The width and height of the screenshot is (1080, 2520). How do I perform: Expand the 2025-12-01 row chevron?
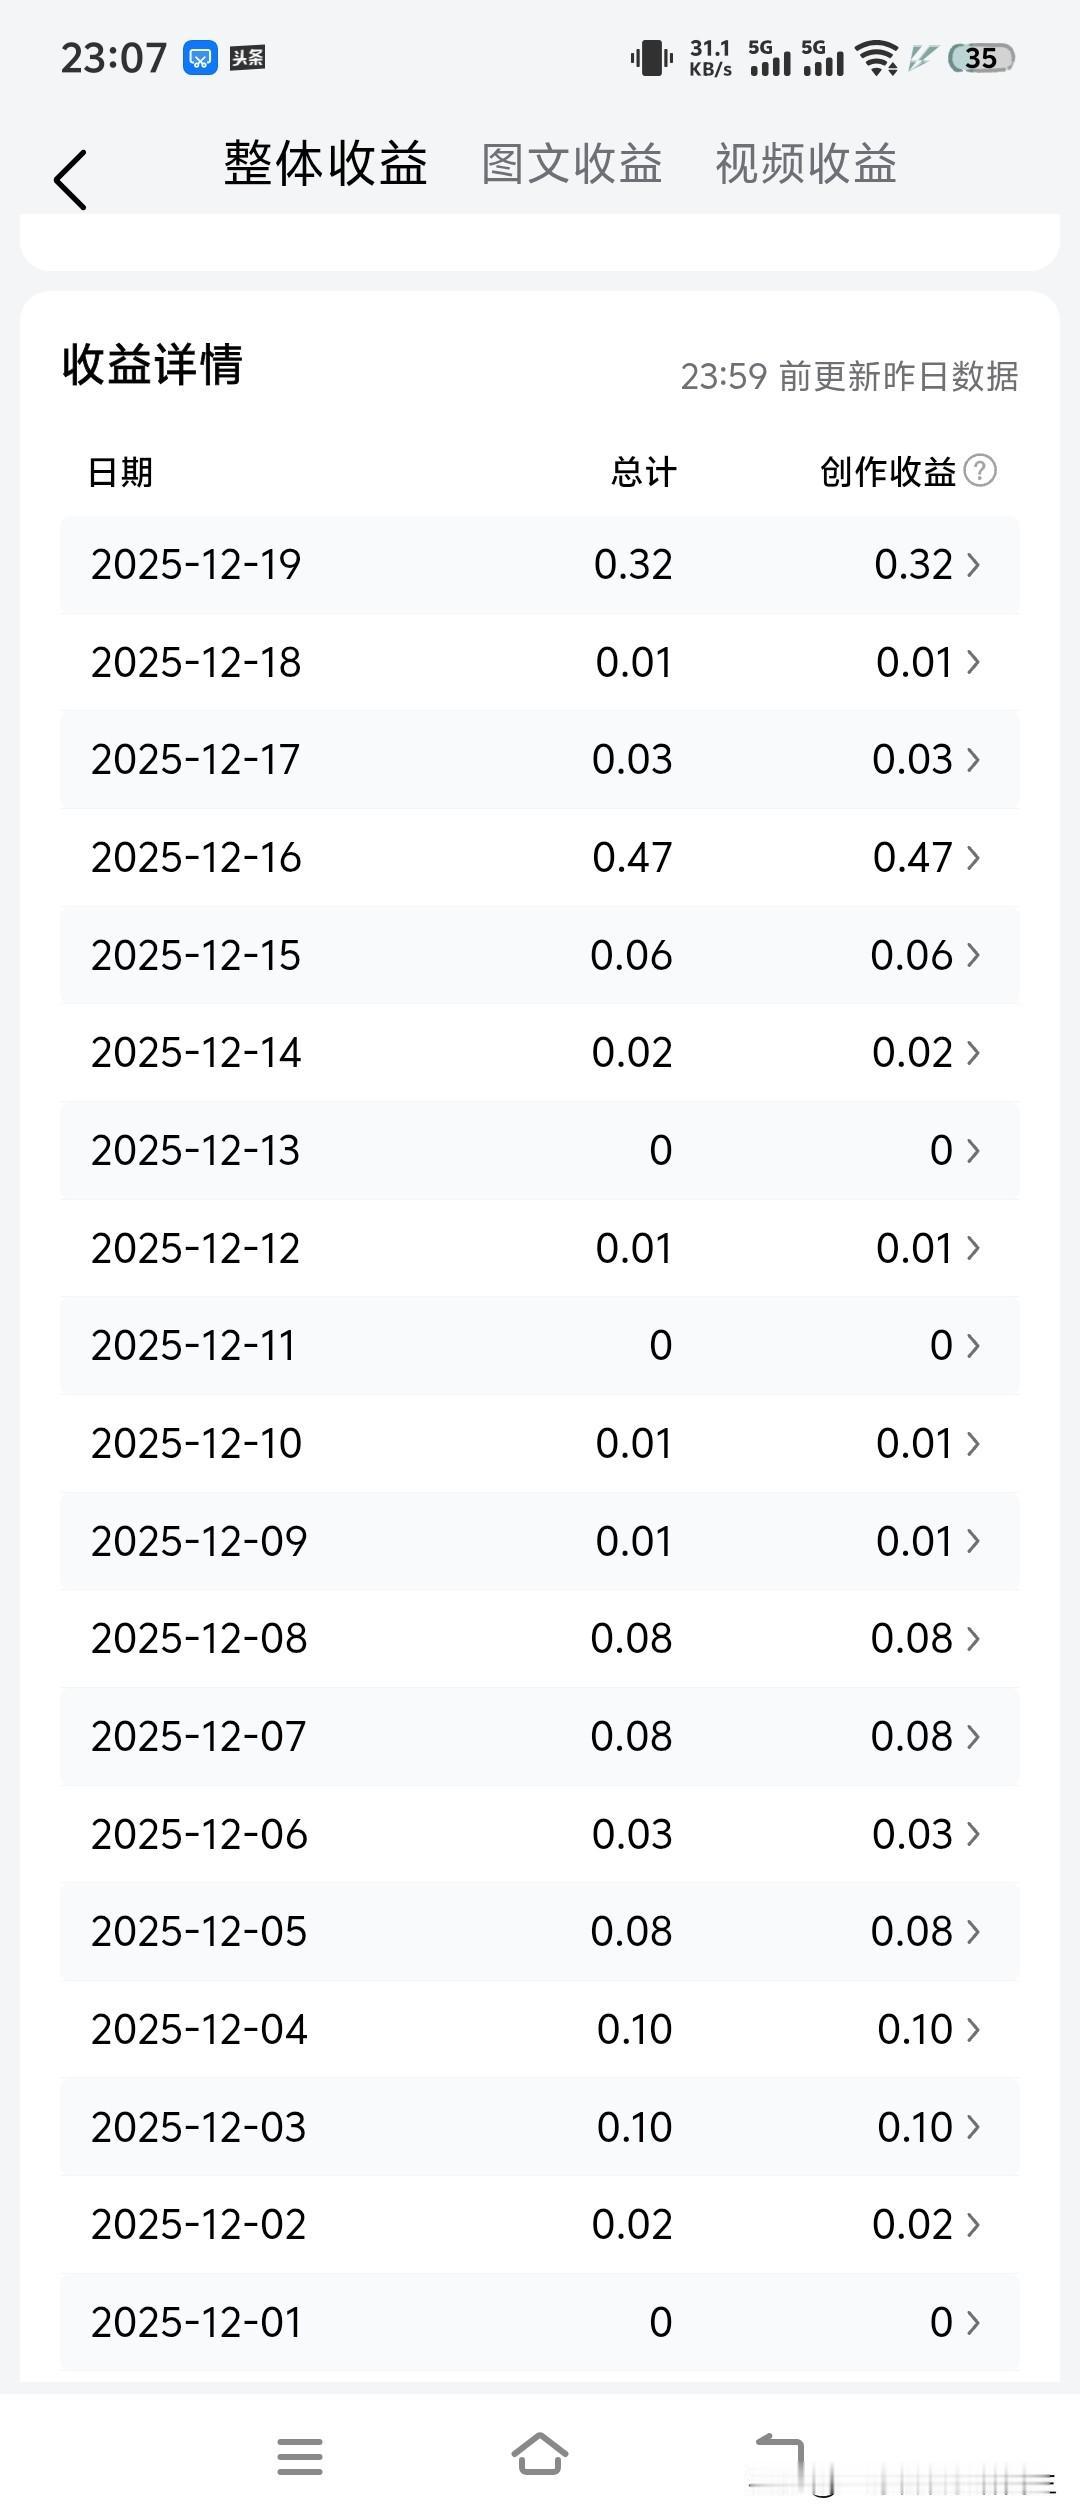click(x=973, y=2322)
